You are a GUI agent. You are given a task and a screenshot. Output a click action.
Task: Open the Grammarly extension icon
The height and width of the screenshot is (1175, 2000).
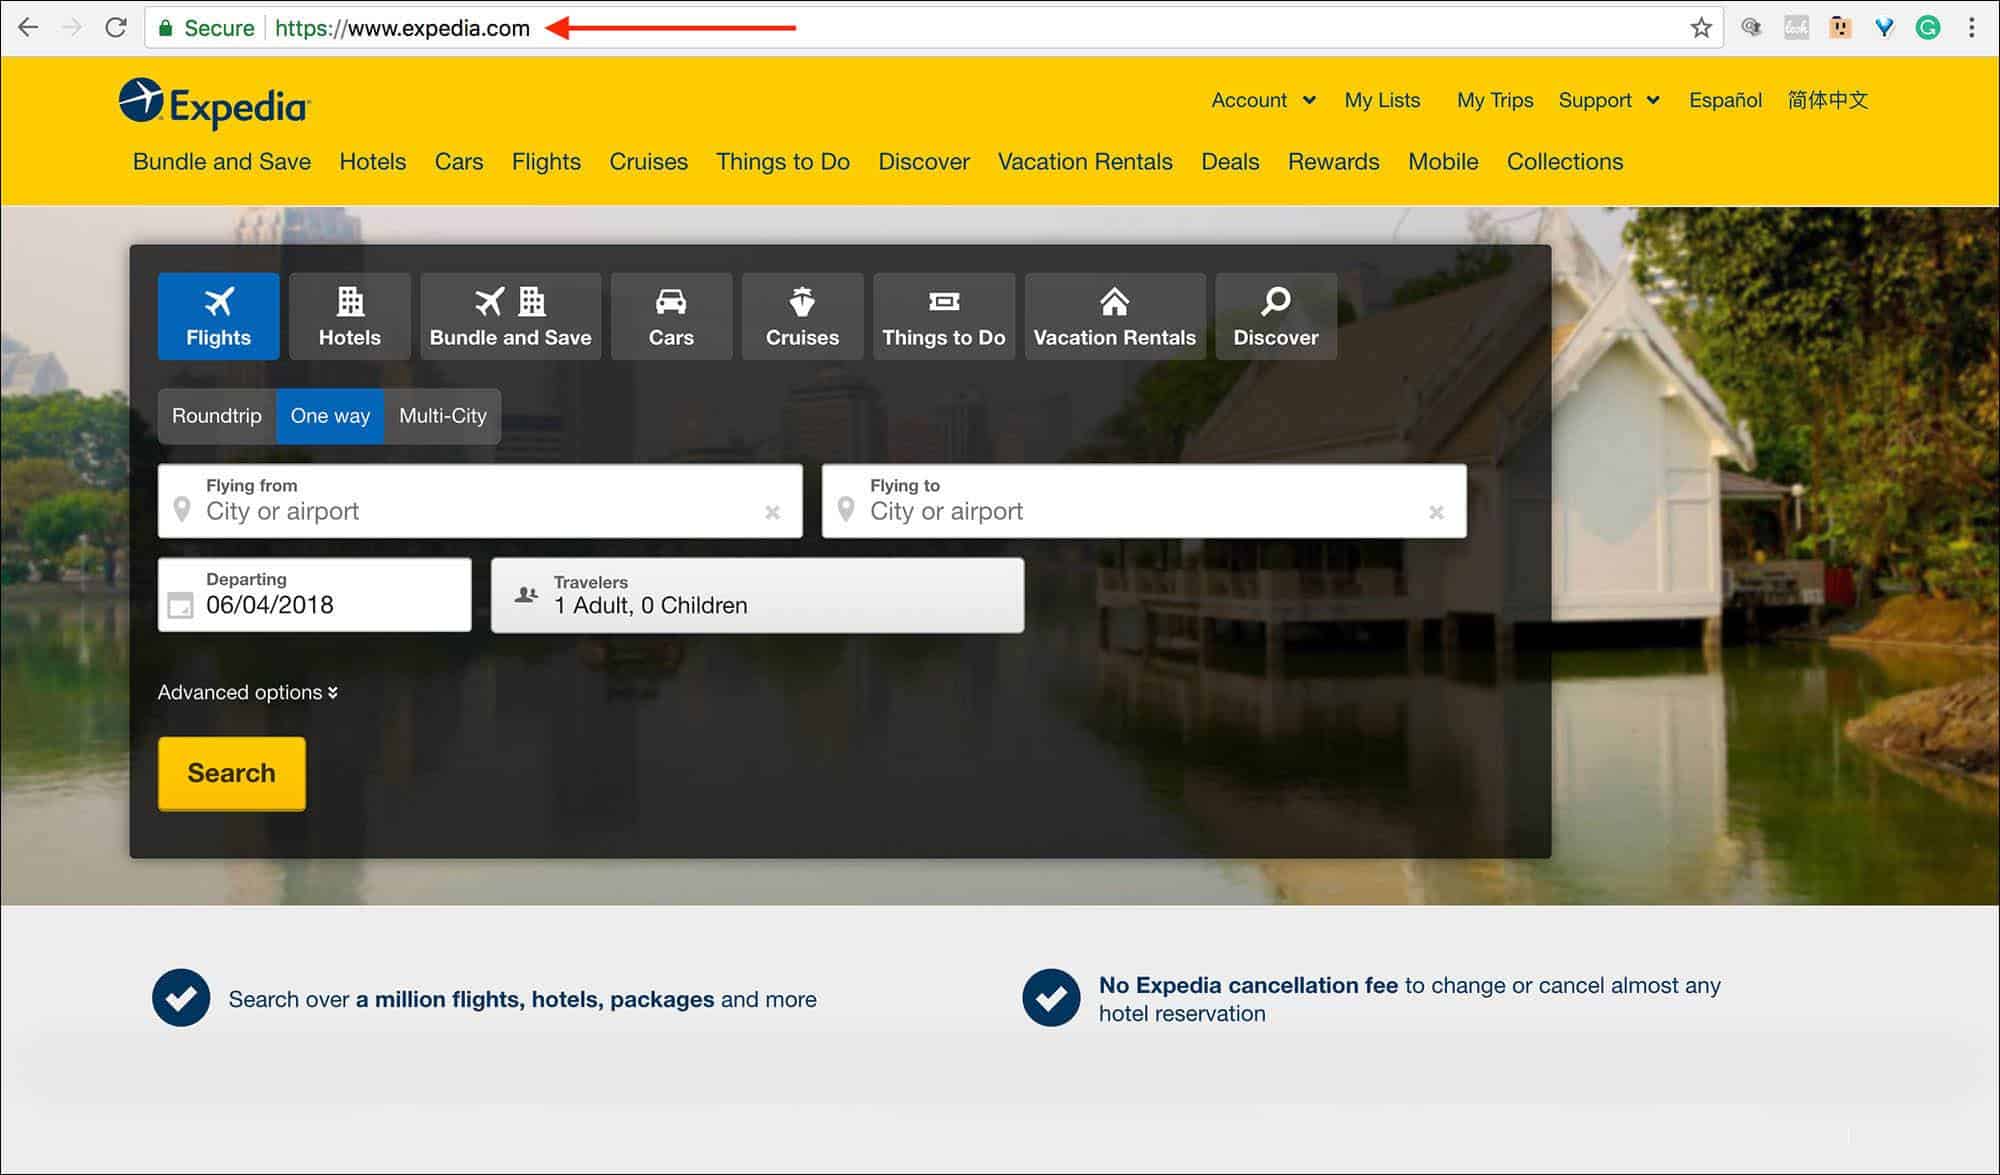point(1928,28)
